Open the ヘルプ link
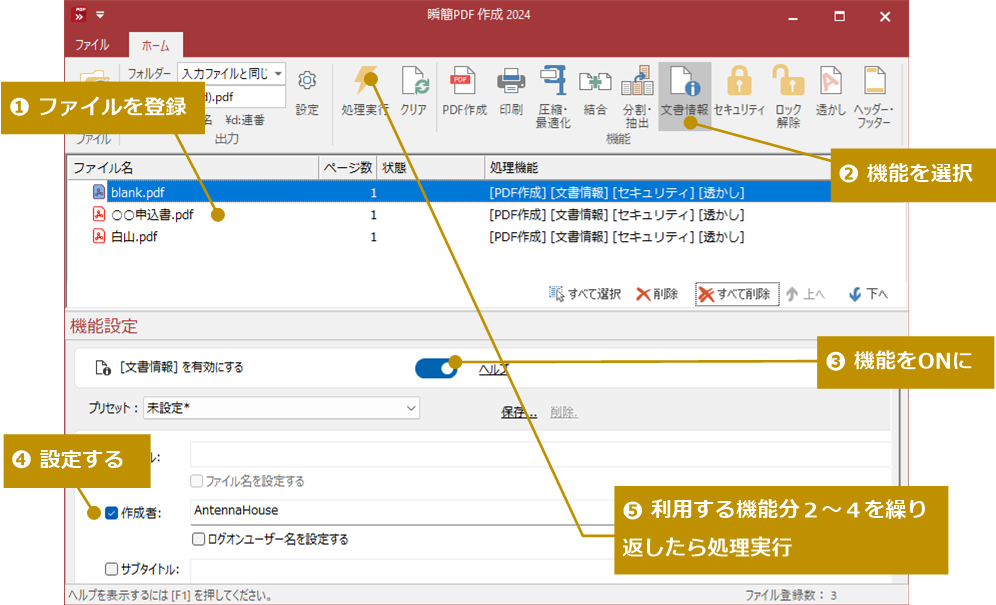The image size is (996, 605). 492,368
